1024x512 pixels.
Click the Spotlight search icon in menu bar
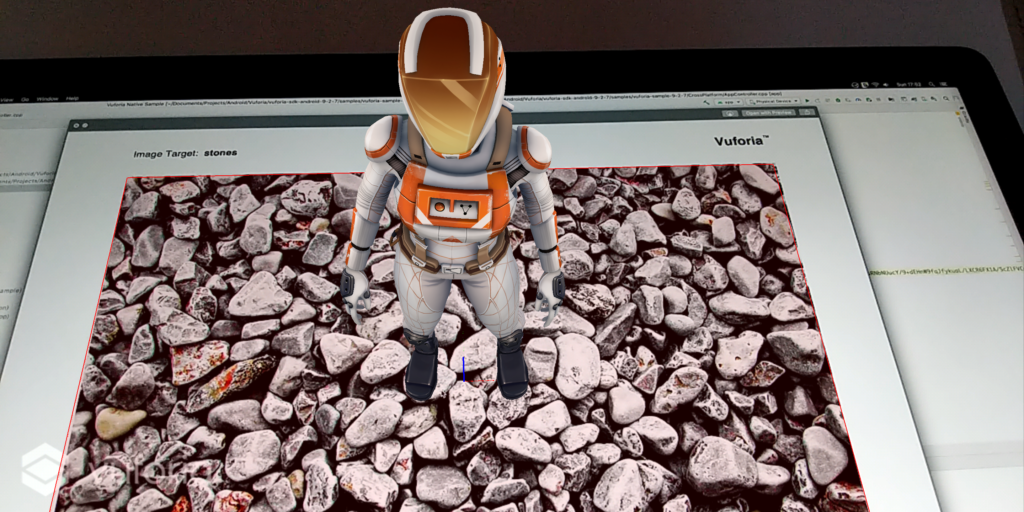pos(931,84)
